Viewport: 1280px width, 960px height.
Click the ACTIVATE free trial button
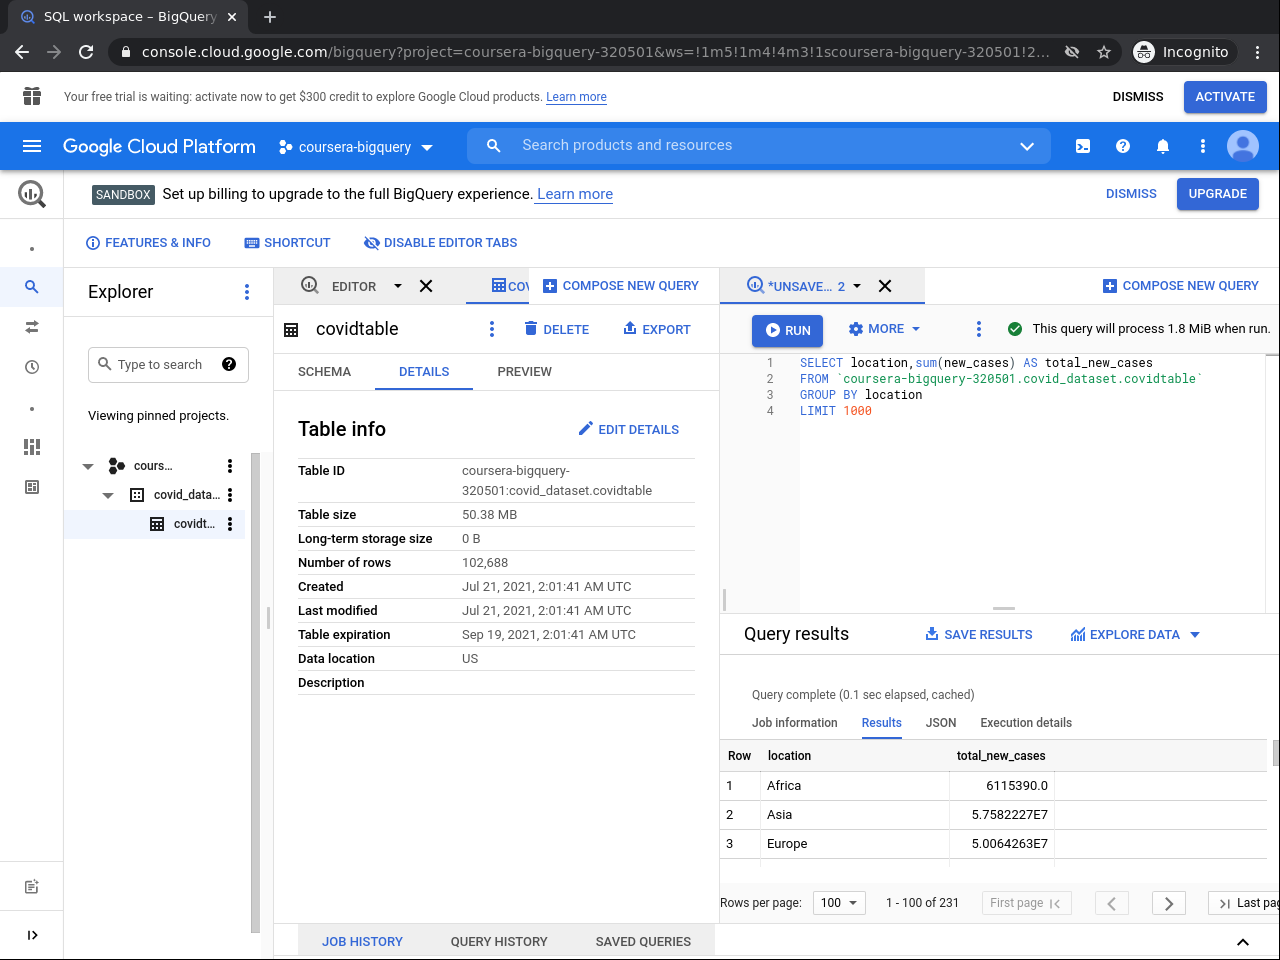(x=1225, y=97)
